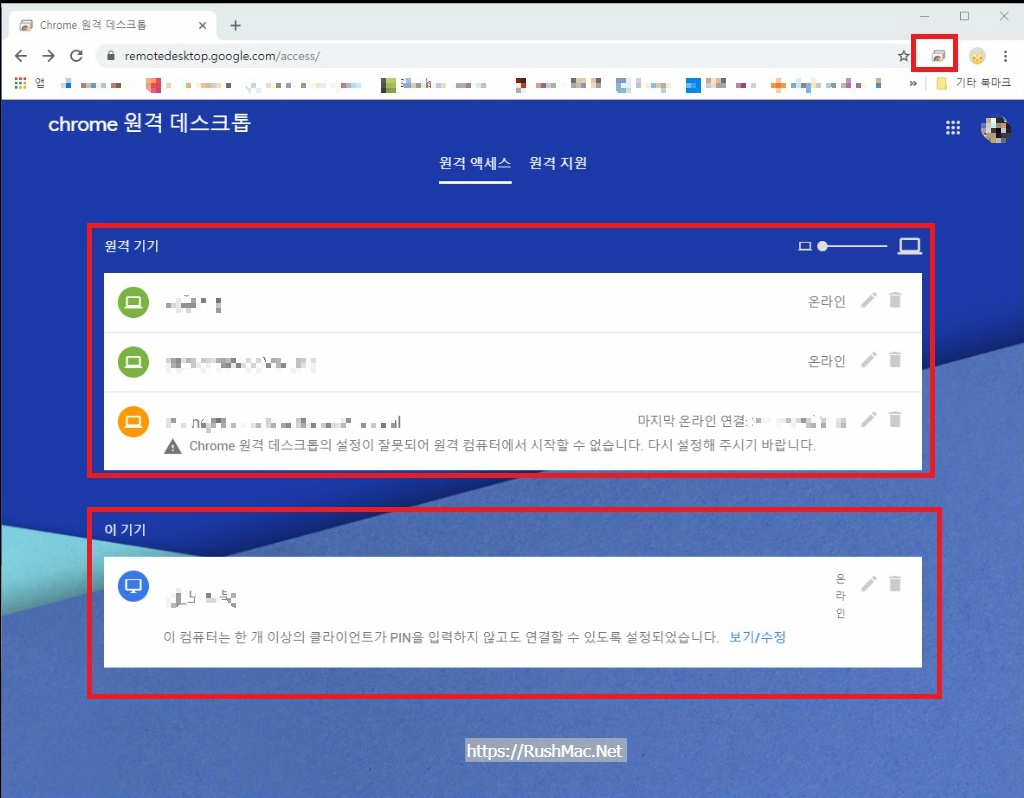
Task: Click the large laptop view icon
Action: 909,246
